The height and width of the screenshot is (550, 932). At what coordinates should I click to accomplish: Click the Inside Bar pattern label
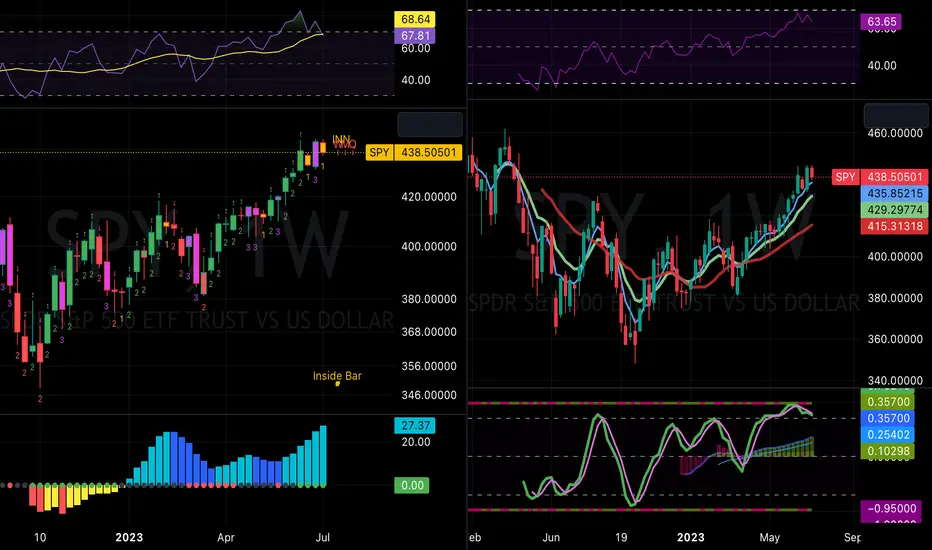337,376
